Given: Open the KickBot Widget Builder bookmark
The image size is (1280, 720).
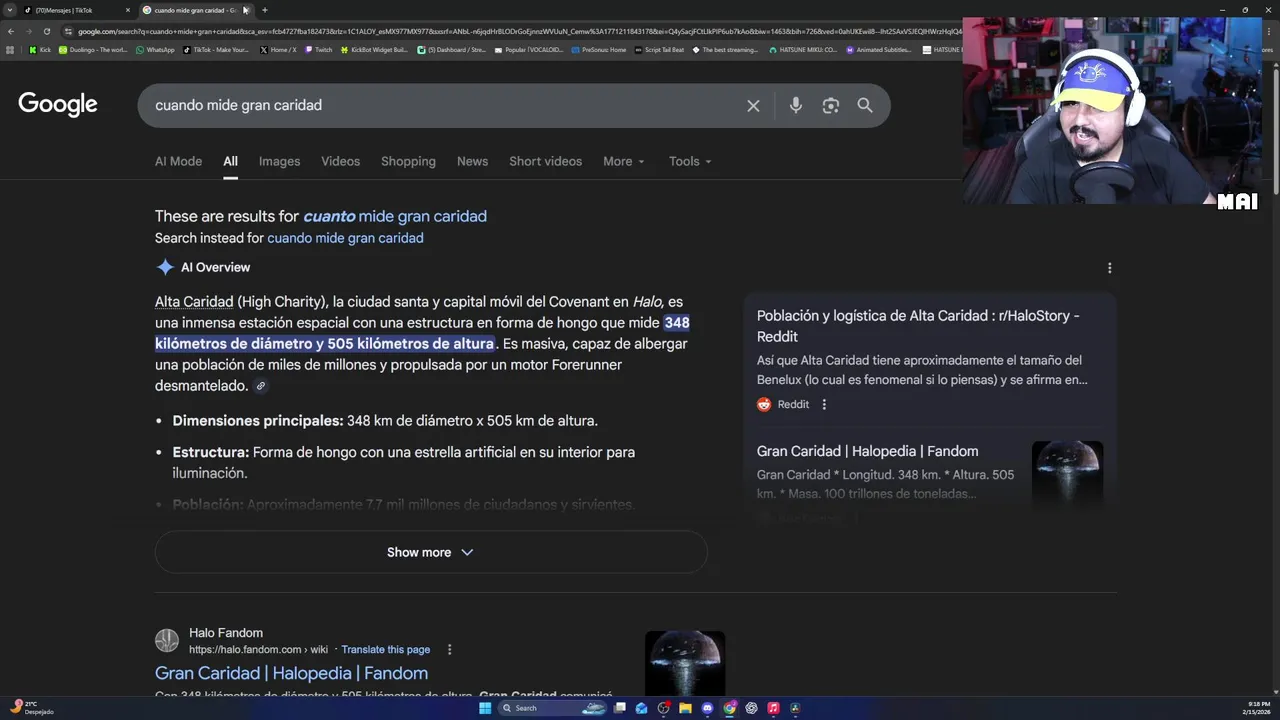Looking at the screenshot, I should (374, 50).
